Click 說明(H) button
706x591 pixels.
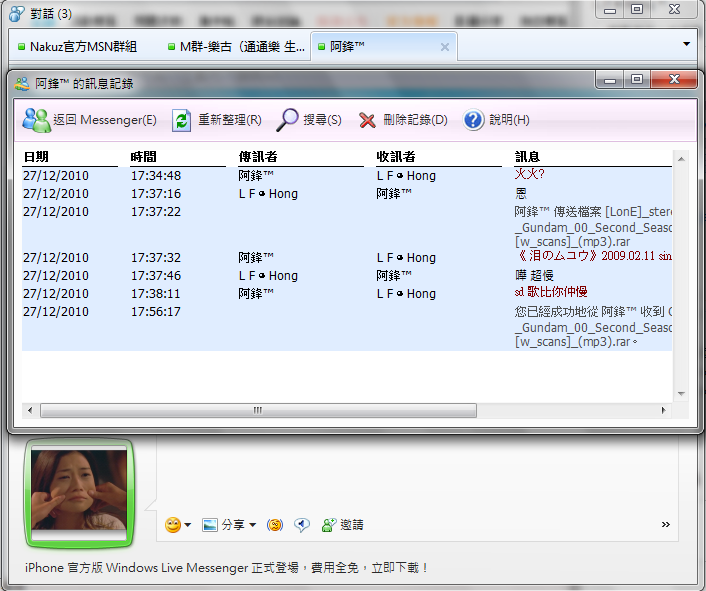point(496,120)
